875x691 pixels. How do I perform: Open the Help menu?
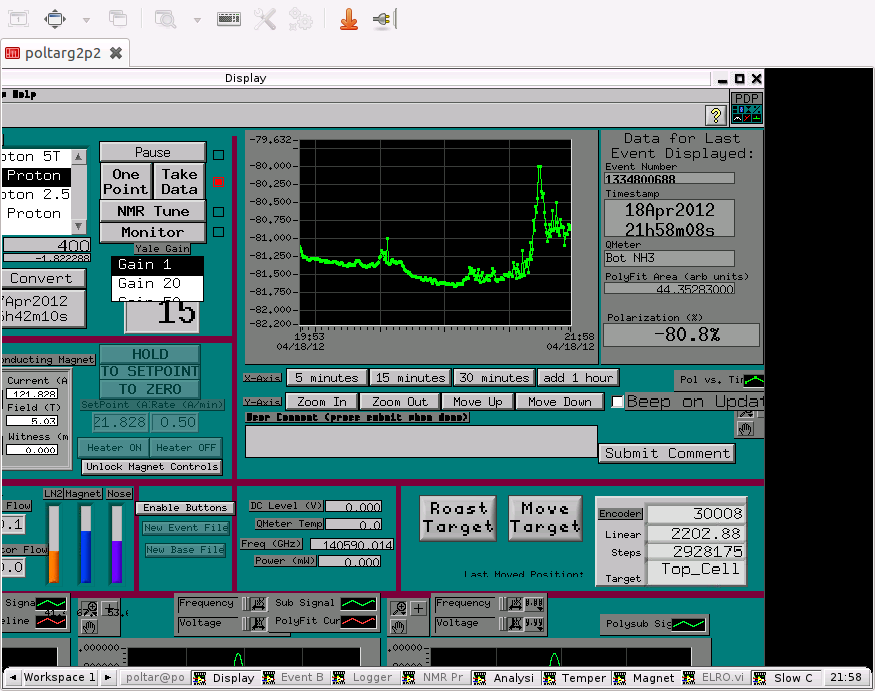coord(25,94)
